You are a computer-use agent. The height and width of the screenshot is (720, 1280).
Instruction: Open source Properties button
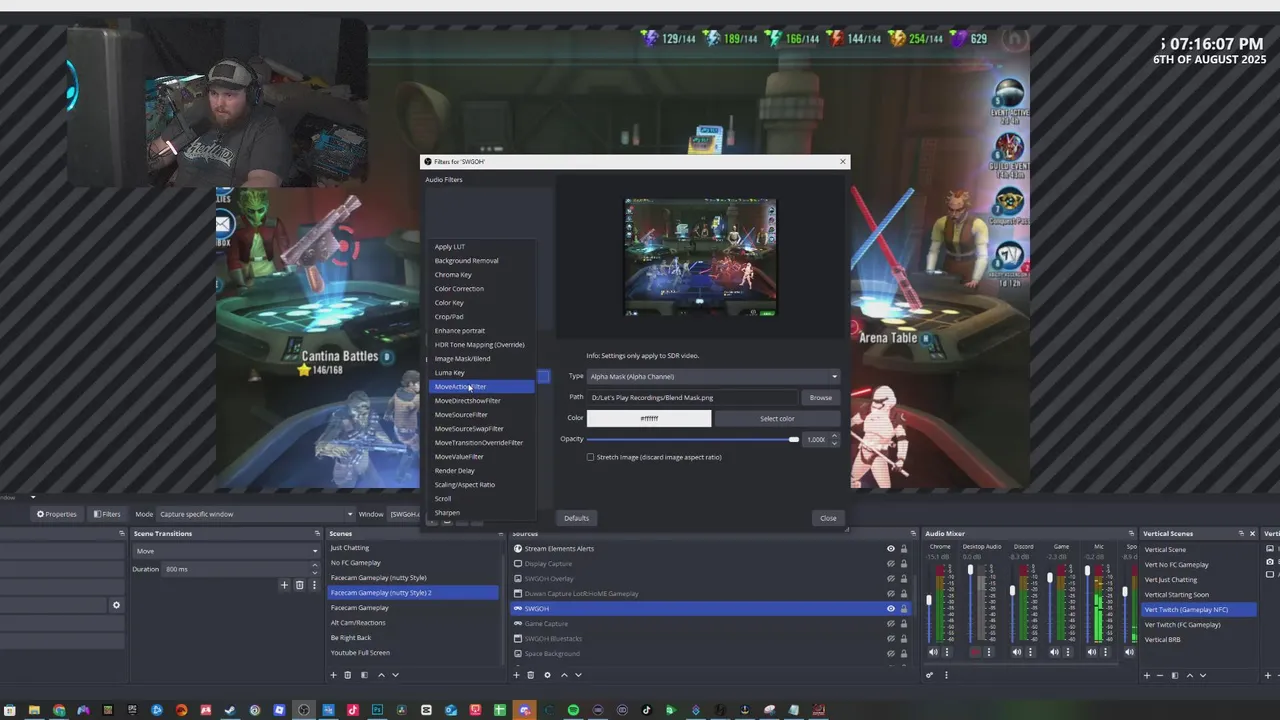pyautogui.click(x=57, y=514)
